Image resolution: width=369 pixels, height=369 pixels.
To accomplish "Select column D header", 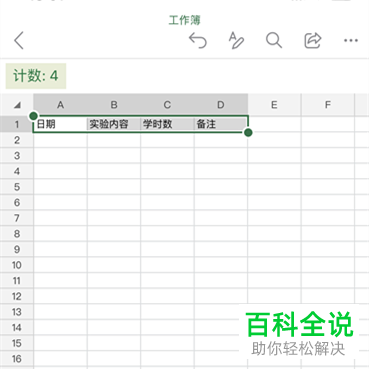I will click(221, 105).
